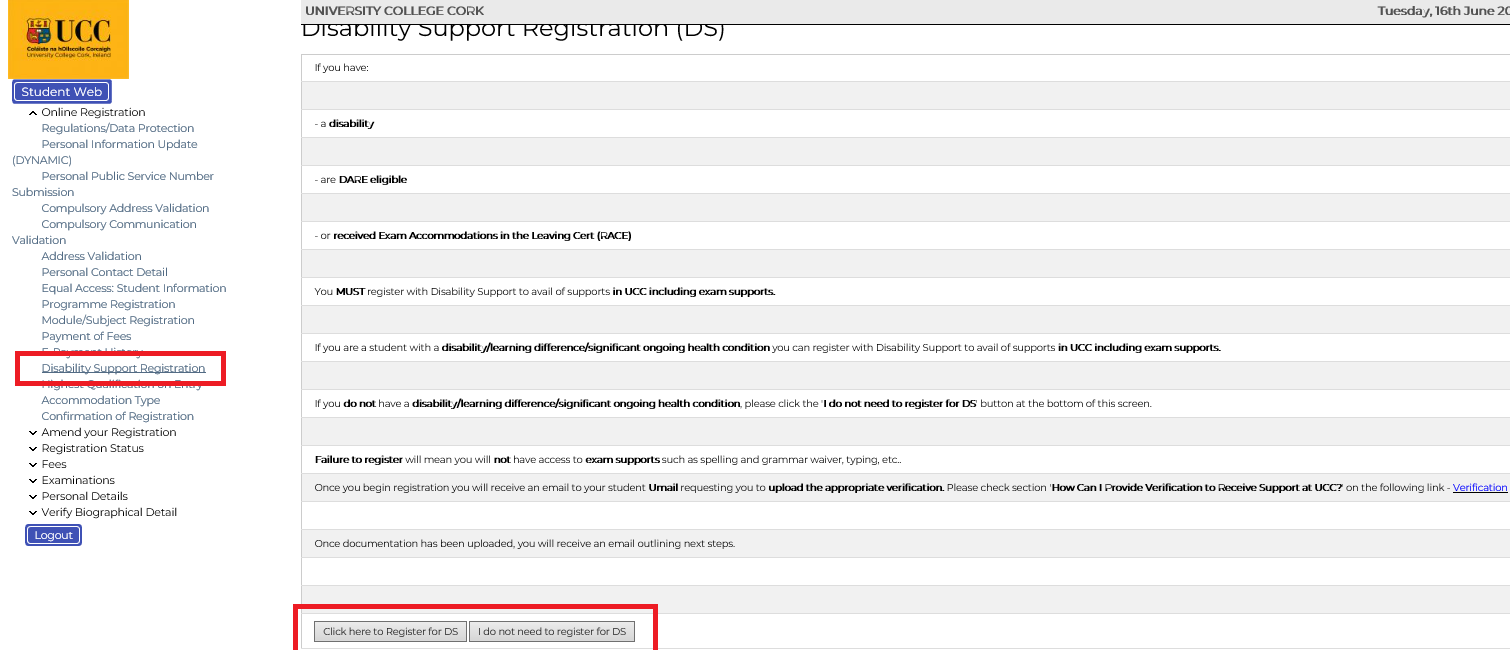Click the UNIVERSITY COLLEGE CORK header text

(395, 11)
